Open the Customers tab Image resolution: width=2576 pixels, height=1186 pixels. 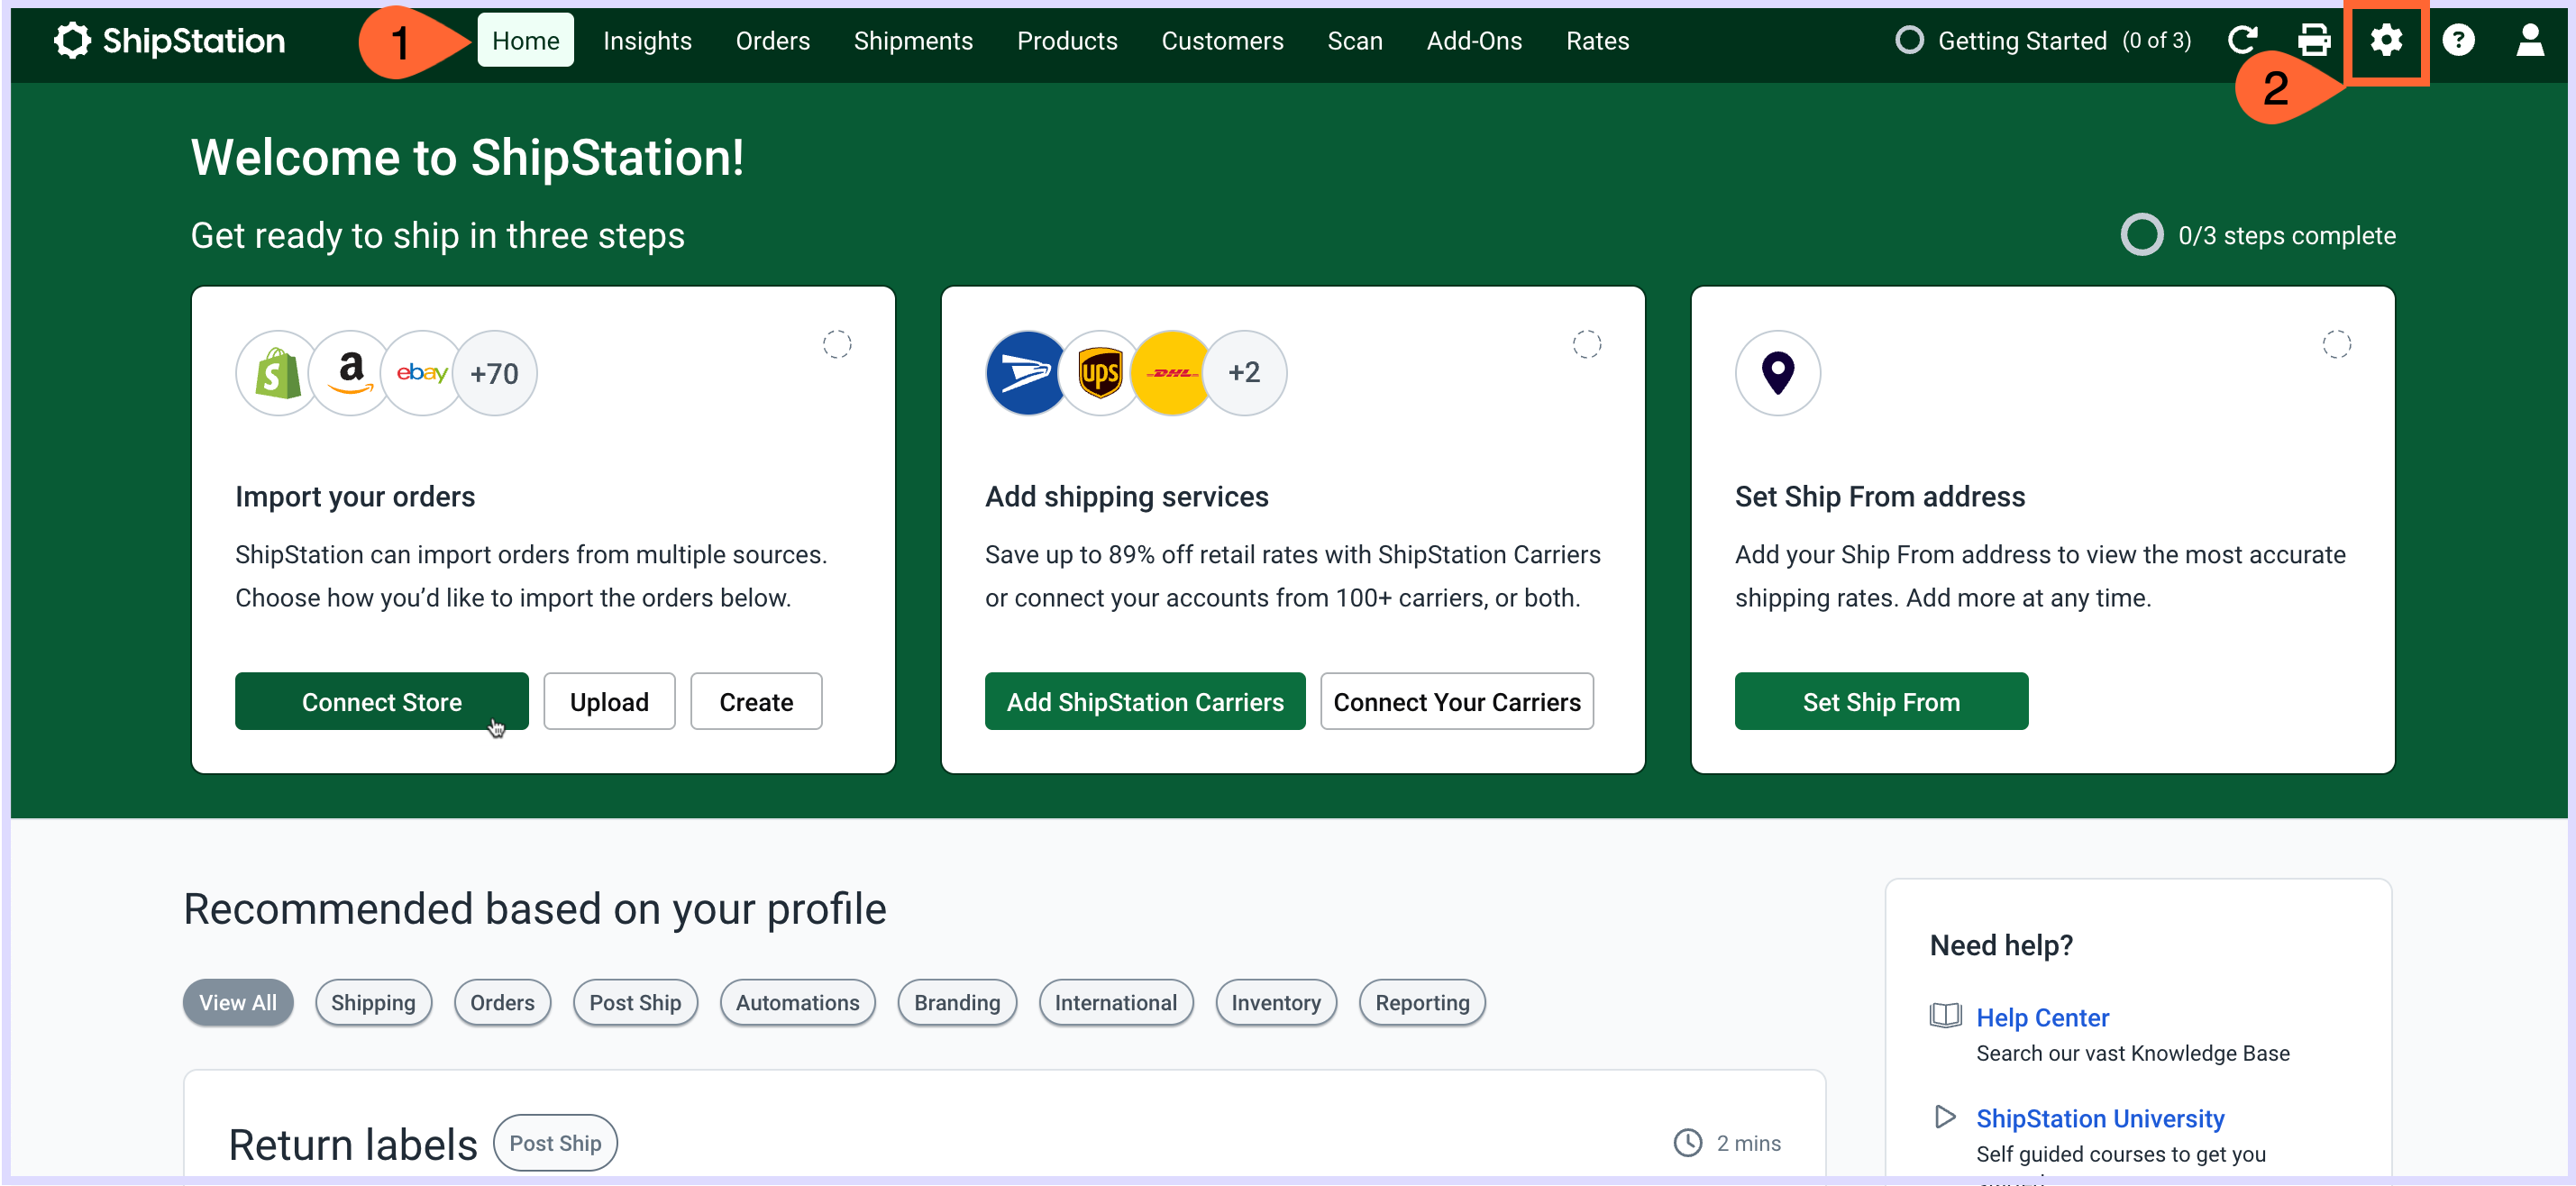click(1222, 40)
